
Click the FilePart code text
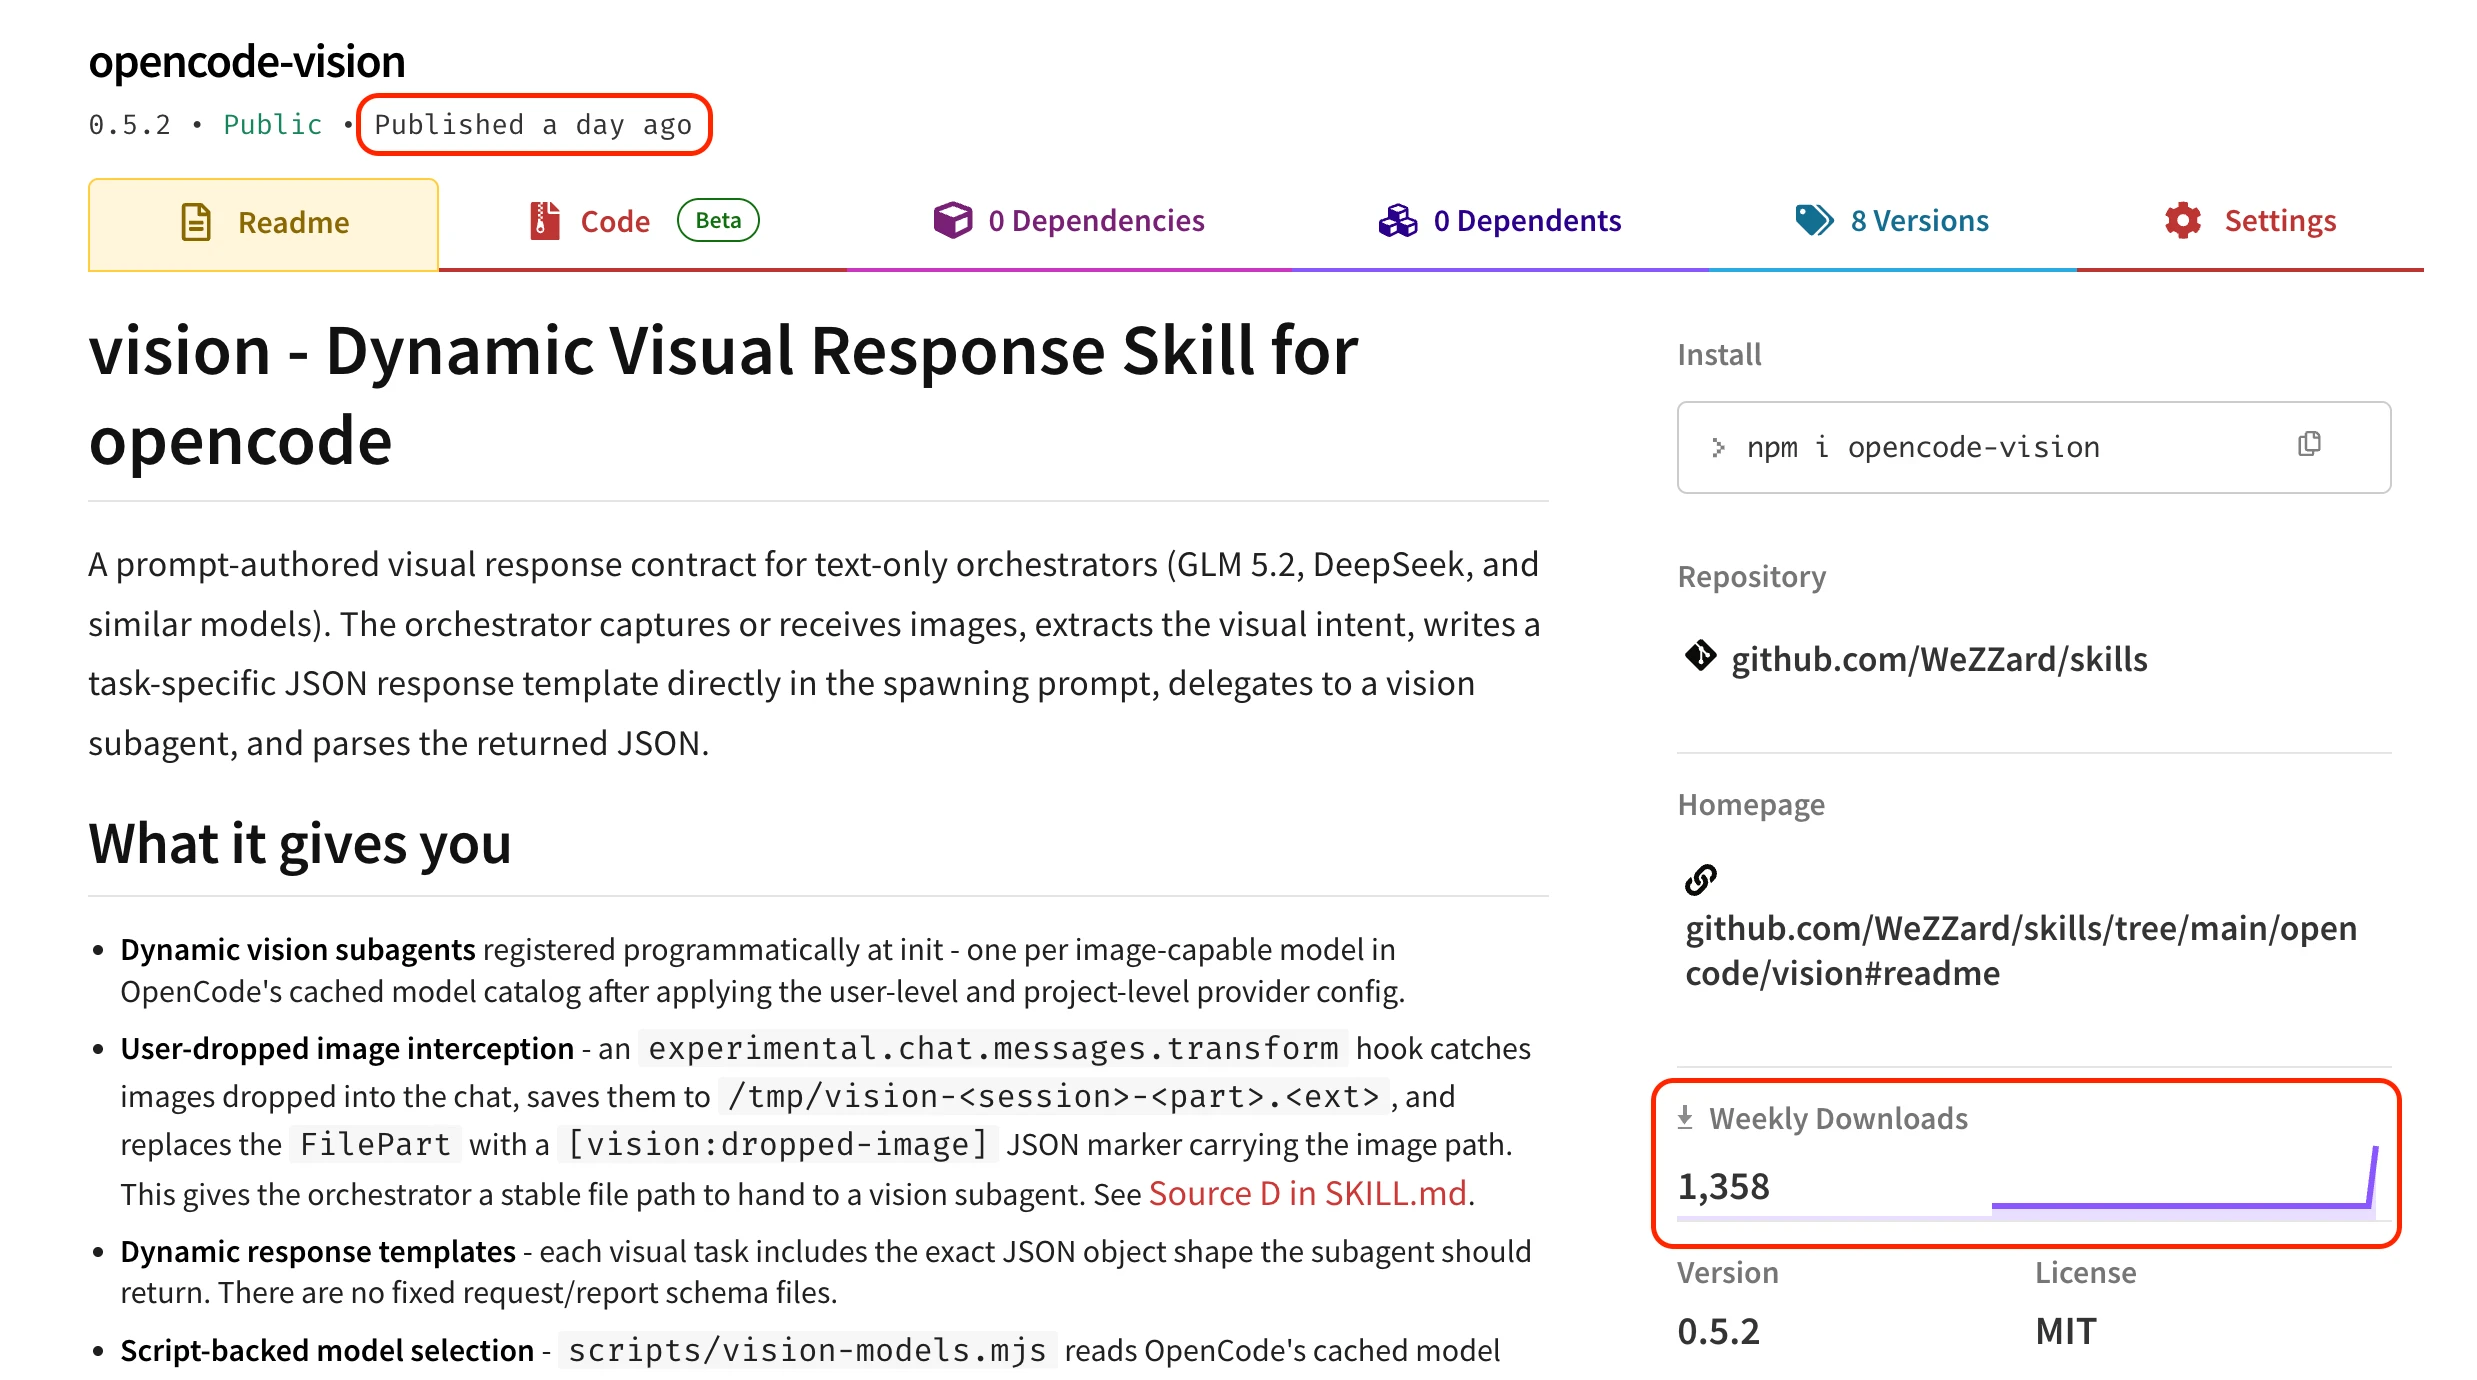tap(375, 1144)
